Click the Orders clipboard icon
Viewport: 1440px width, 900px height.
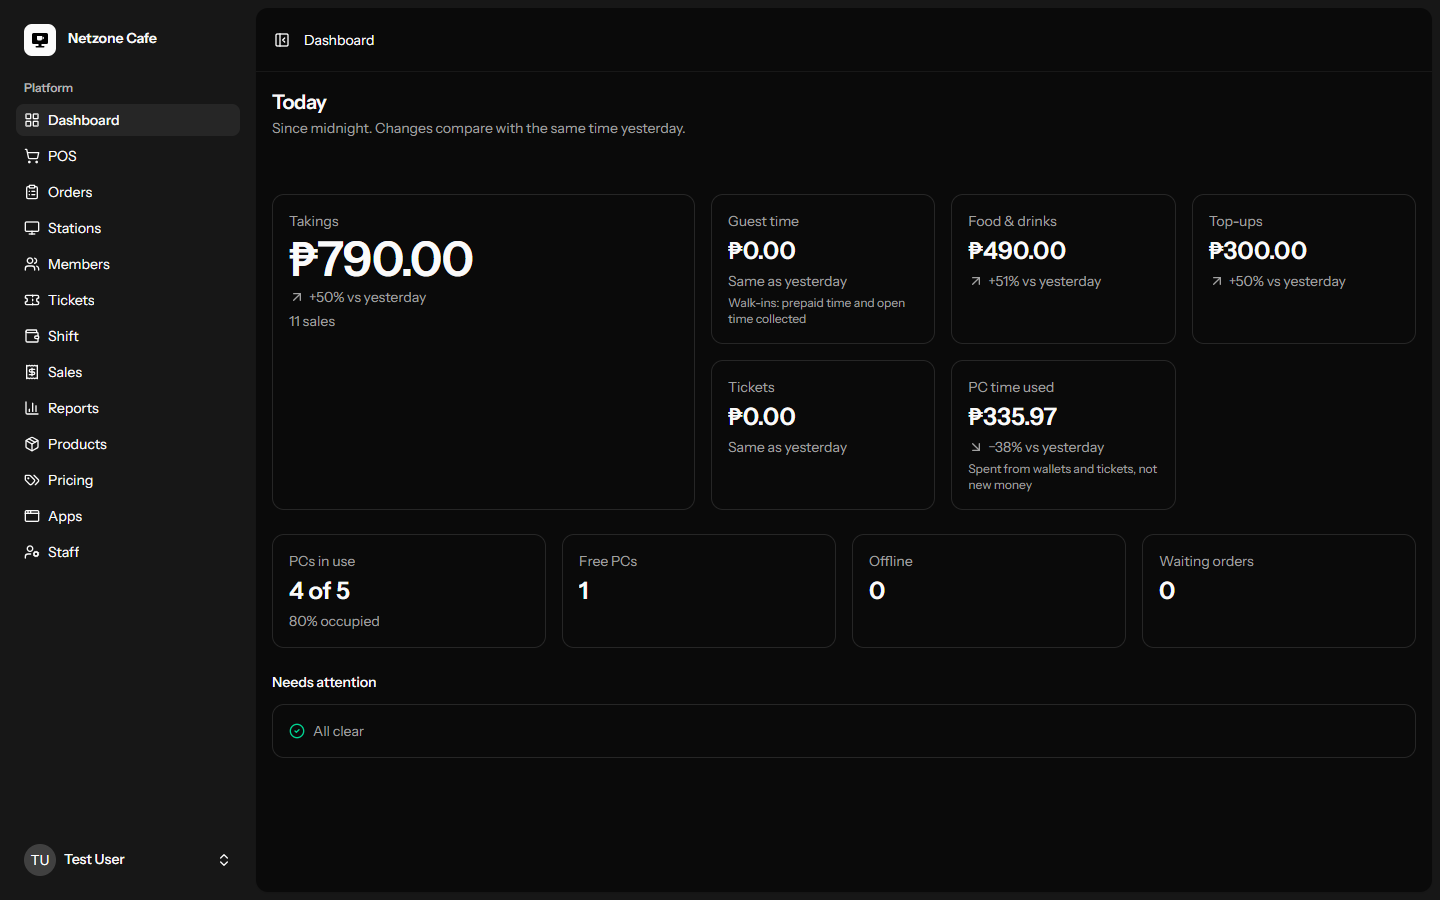click(32, 192)
